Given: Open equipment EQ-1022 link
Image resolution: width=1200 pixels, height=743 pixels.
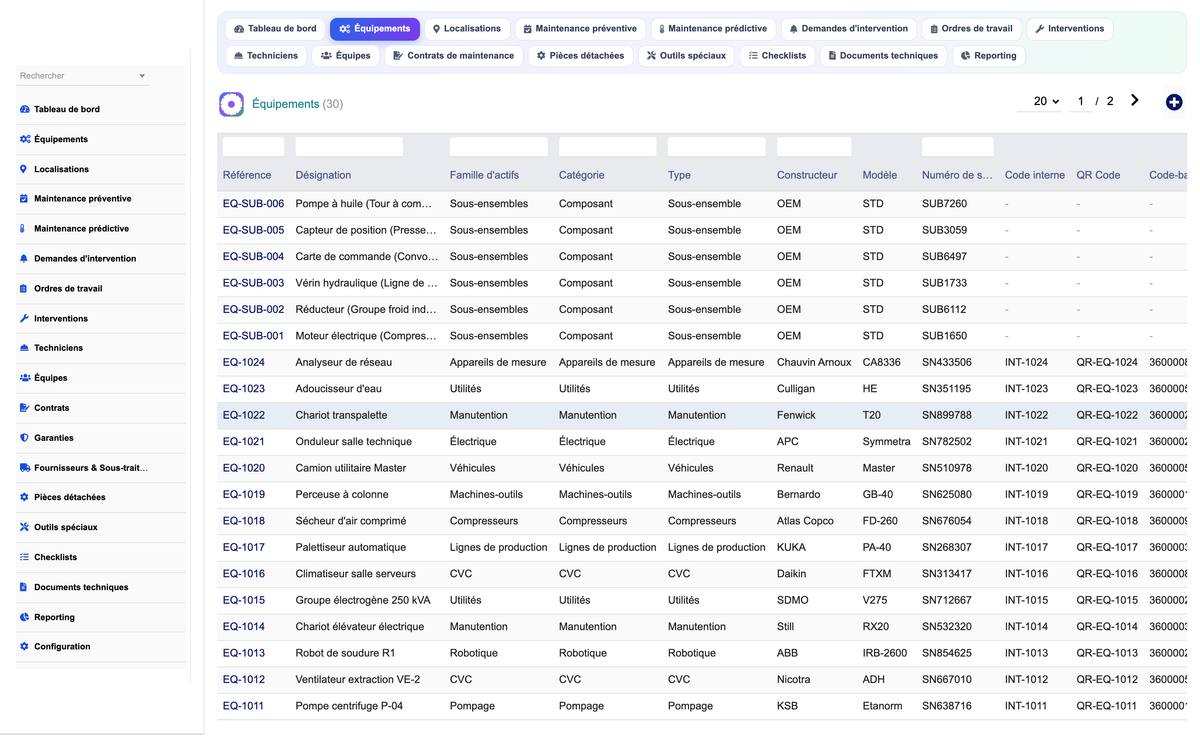Looking at the screenshot, I should coord(244,416).
